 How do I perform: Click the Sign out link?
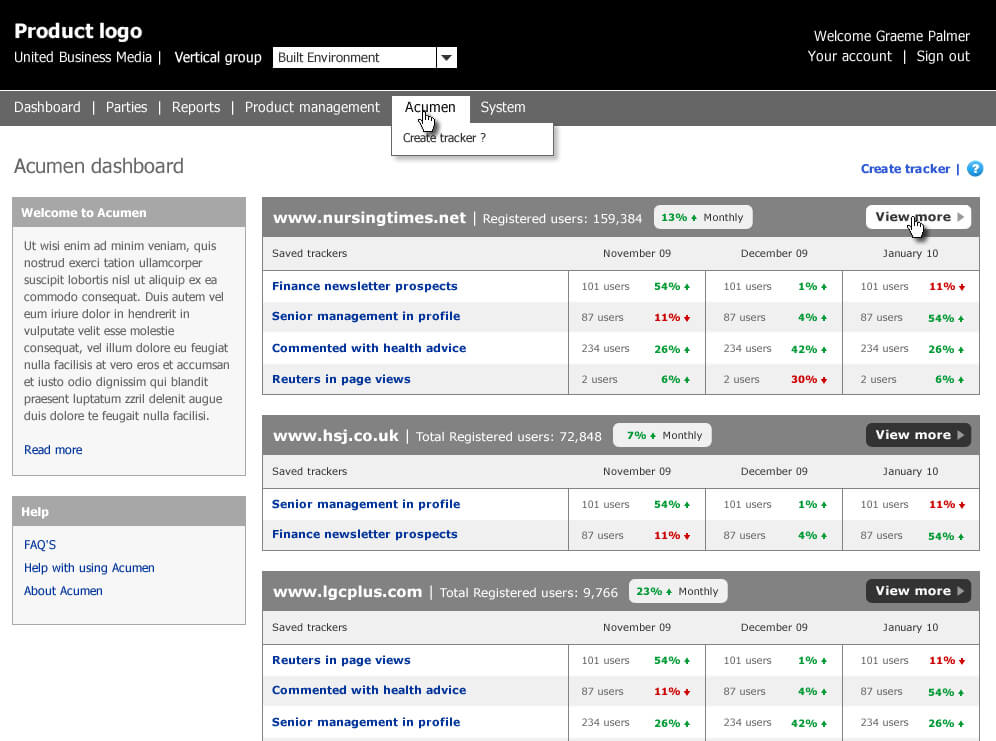pos(943,57)
